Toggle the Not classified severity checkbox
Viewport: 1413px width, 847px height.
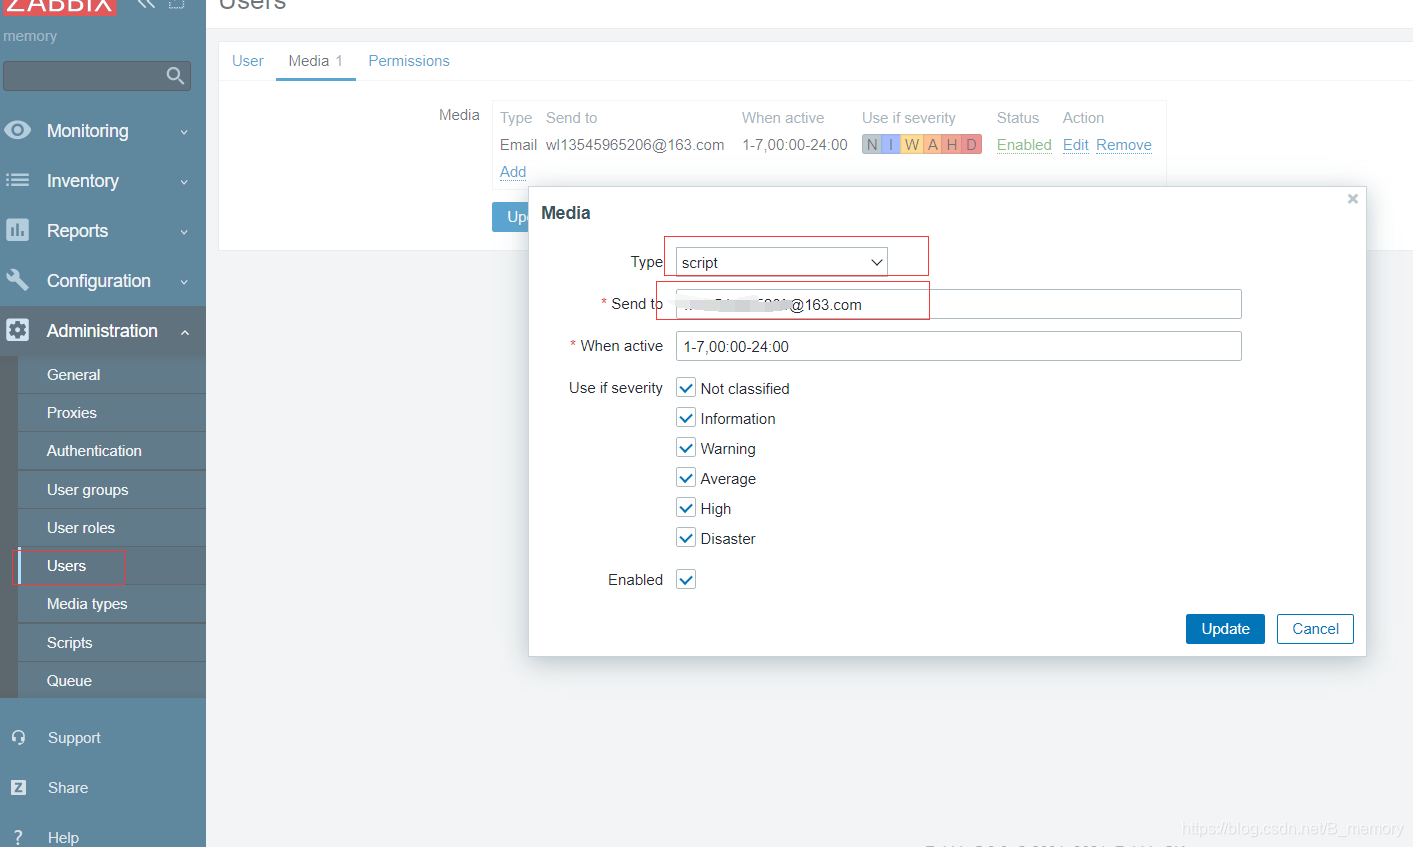point(686,388)
